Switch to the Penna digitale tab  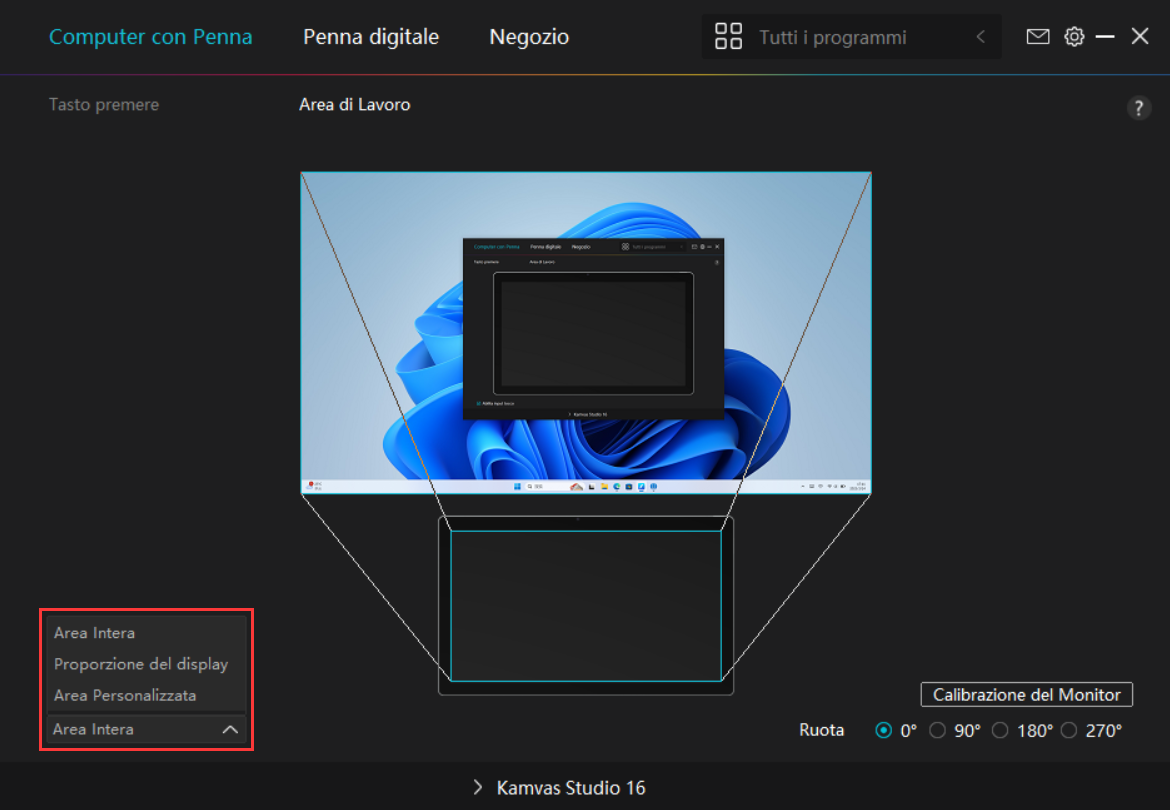click(x=370, y=36)
